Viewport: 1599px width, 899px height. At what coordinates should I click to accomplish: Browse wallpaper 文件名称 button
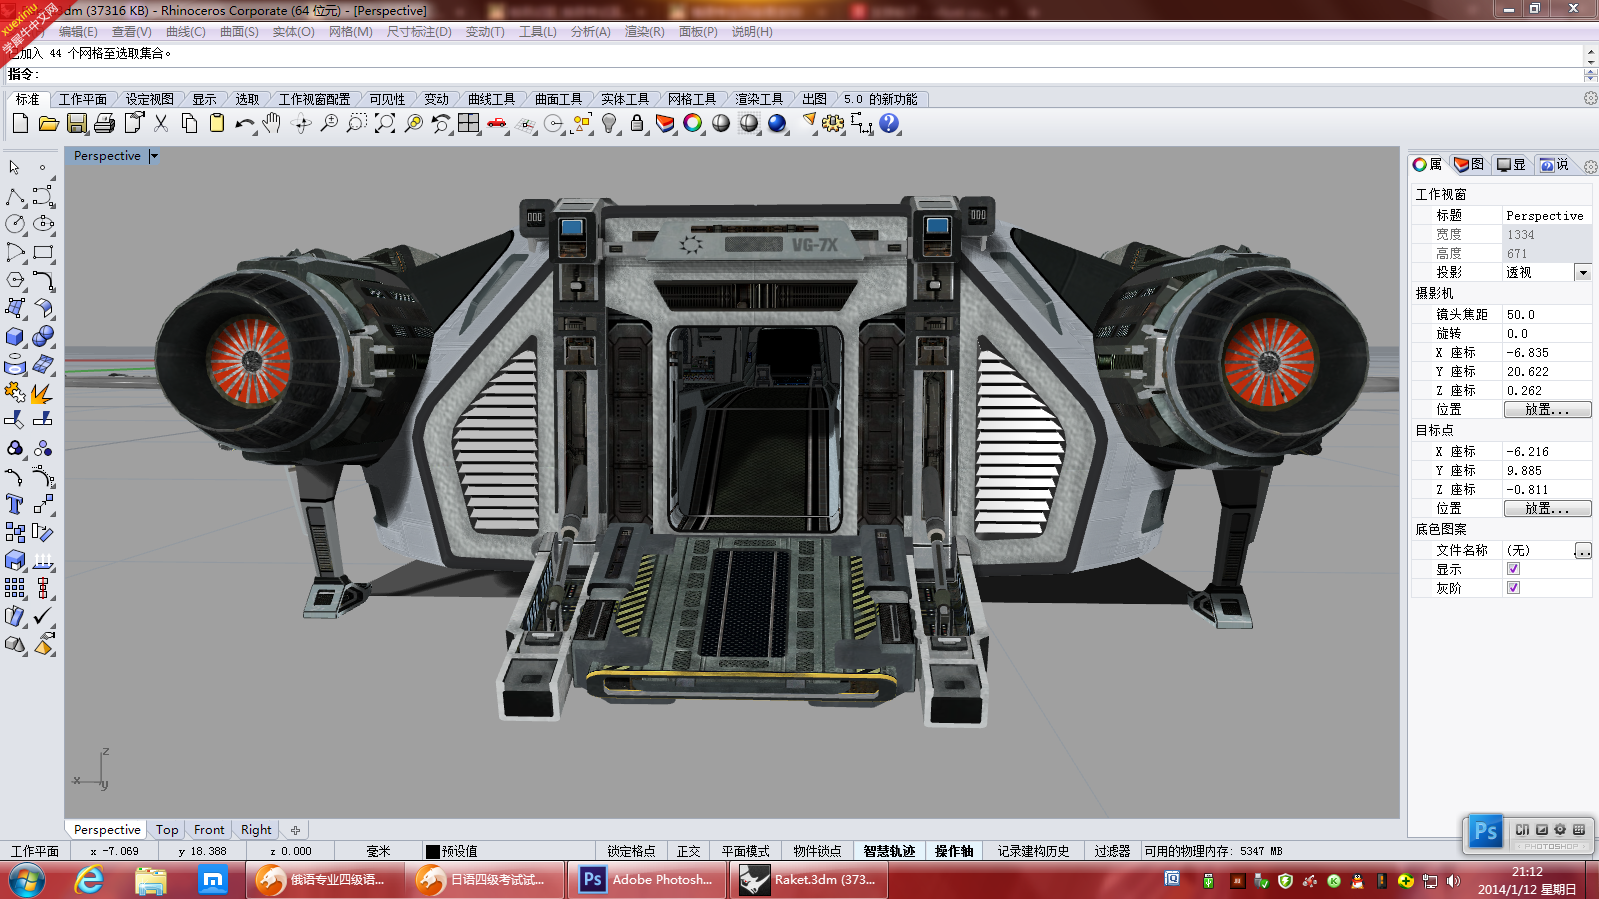click(1583, 551)
